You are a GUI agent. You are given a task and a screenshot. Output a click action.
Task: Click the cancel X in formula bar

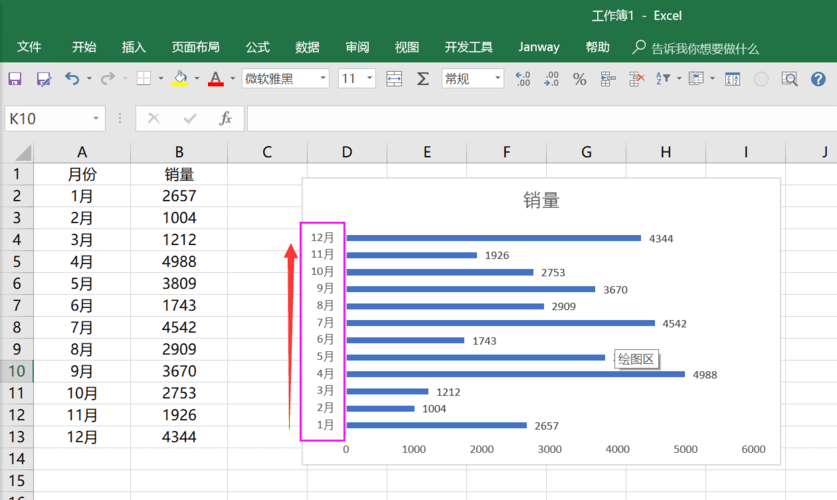(x=154, y=118)
